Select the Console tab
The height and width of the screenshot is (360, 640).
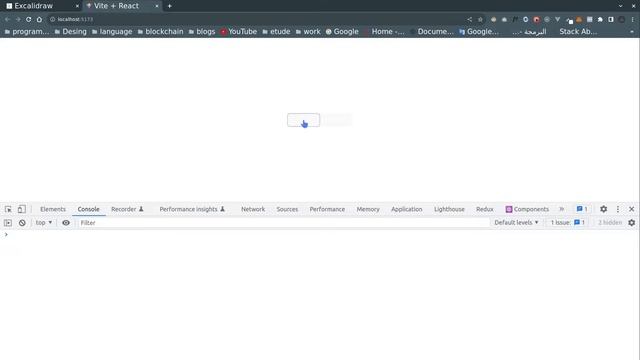(89, 209)
